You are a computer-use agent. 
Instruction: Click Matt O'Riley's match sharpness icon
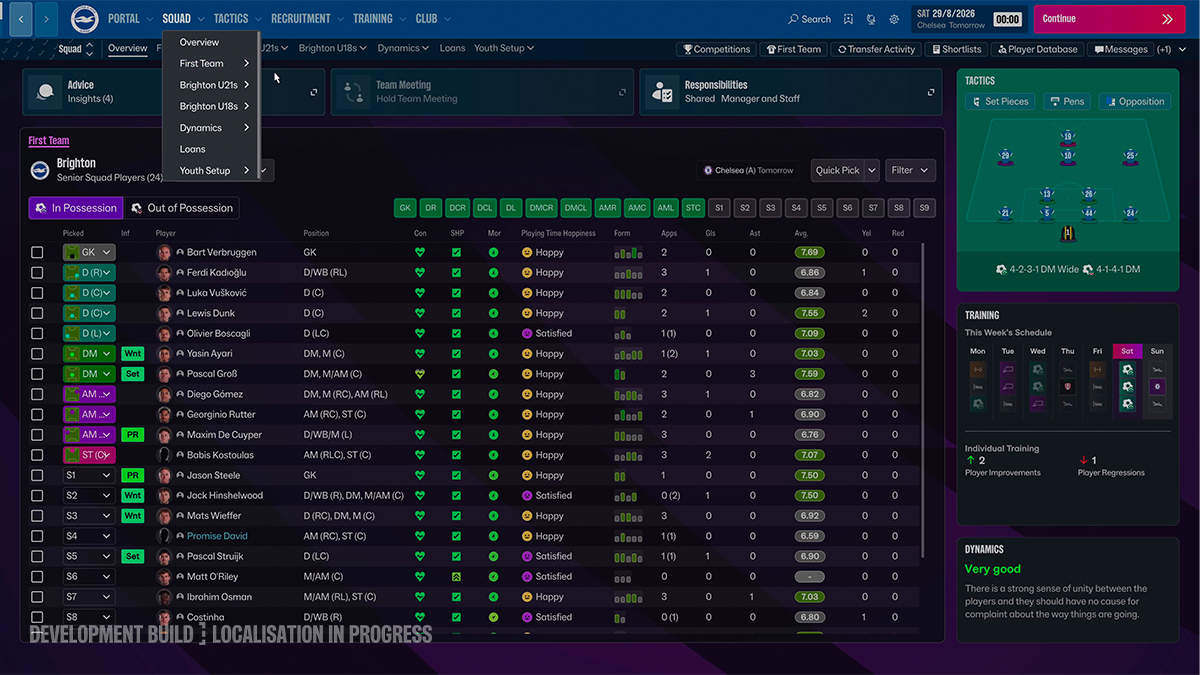click(456, 576)
